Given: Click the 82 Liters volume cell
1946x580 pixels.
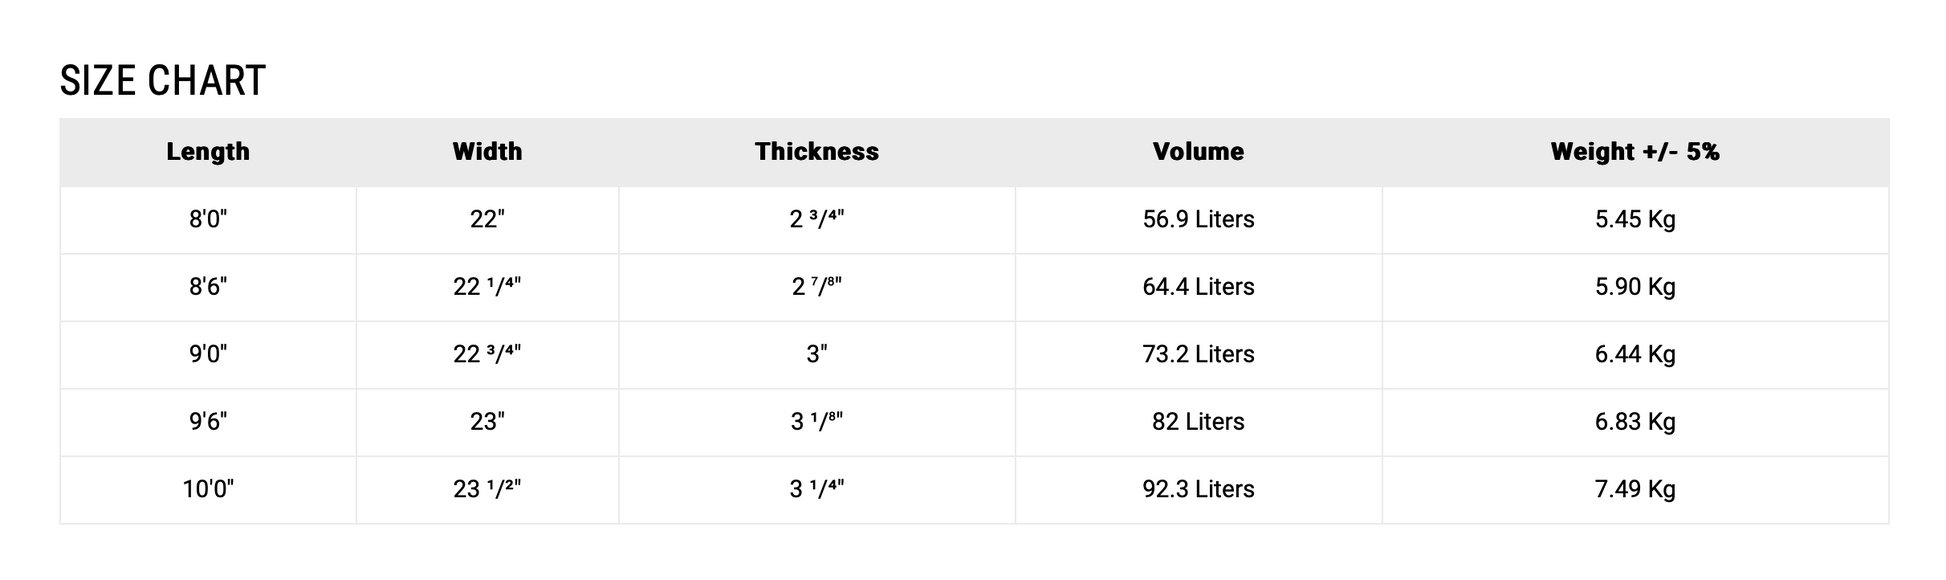Looking at the screenshot, I should tap(1198, 422).
